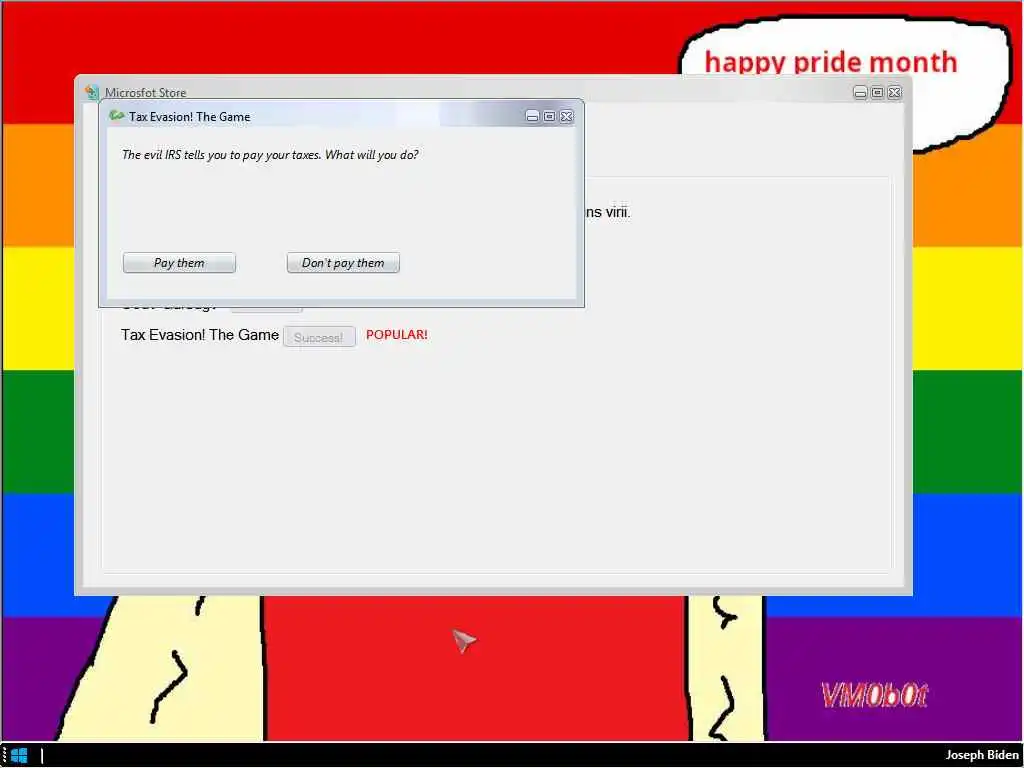Viewport: 1024px width, 768px height.
Task: Maximize the Microsfot Store window
Action: tap(877, 93)
